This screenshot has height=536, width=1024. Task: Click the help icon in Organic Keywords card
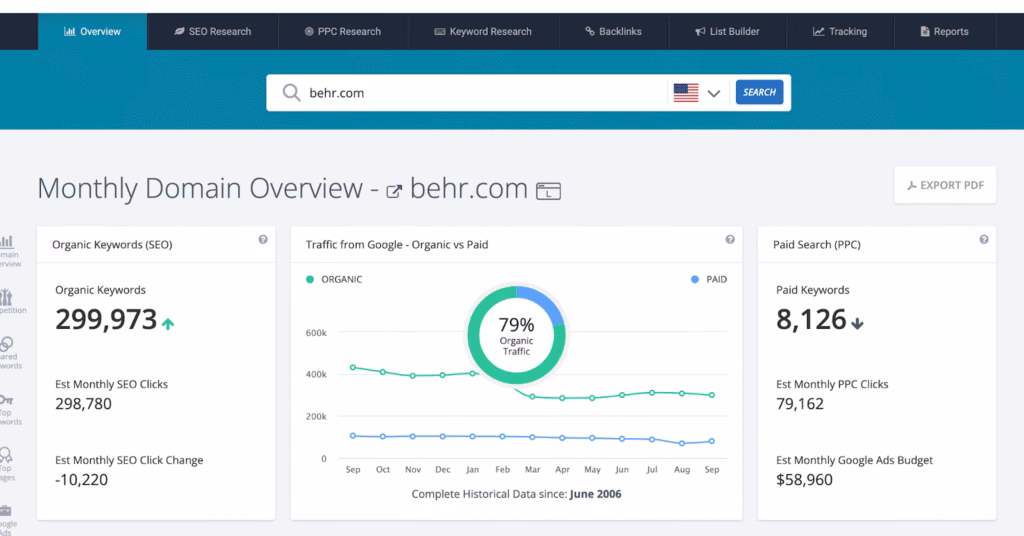pos(263,240)
